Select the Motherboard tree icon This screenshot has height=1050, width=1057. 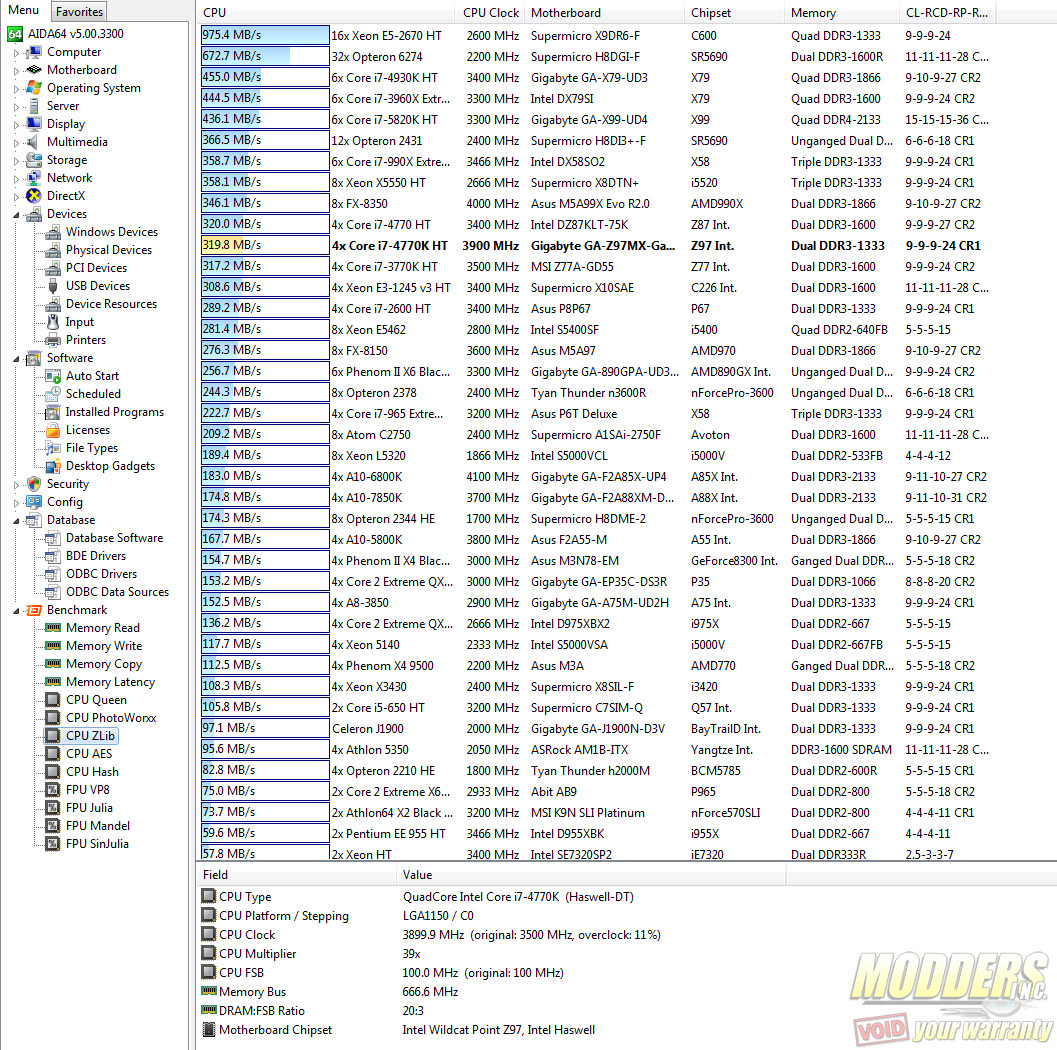coord(34,70)
